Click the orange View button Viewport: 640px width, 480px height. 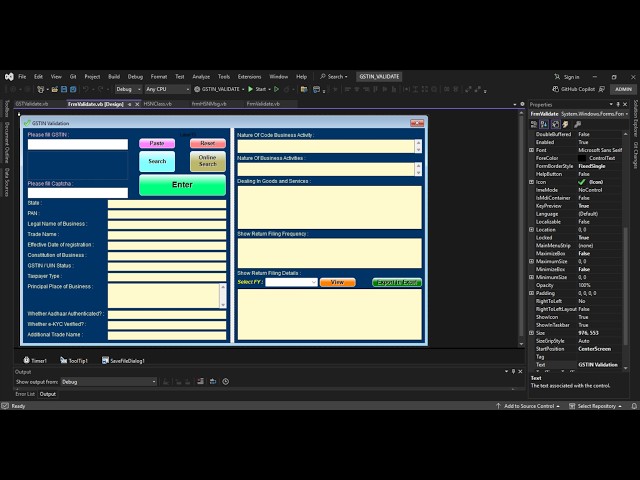tap(338, 282)
